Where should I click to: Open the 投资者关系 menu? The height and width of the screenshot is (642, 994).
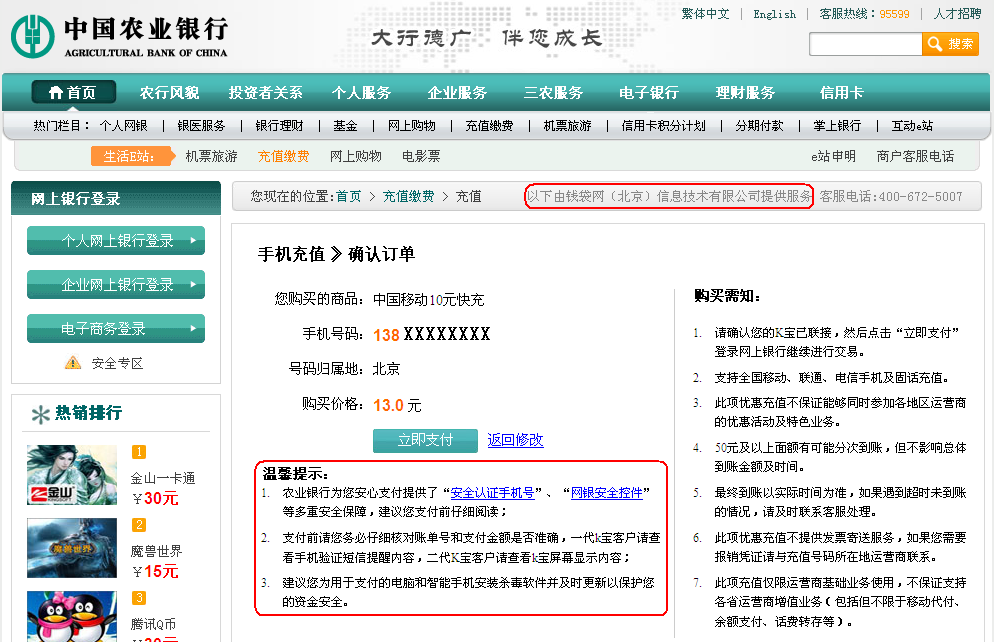pos(265,93)
